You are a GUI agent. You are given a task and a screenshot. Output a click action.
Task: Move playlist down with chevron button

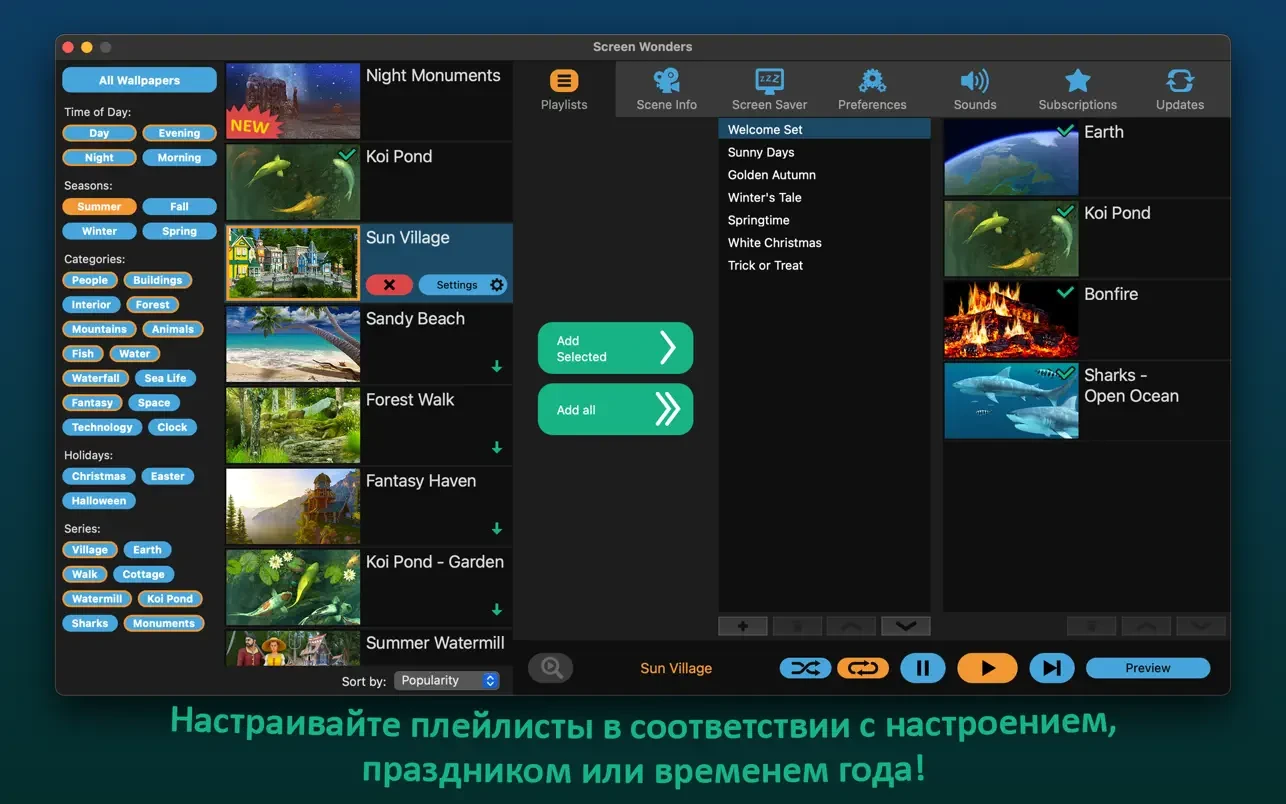pyautogui.click(x=905, y=626)
